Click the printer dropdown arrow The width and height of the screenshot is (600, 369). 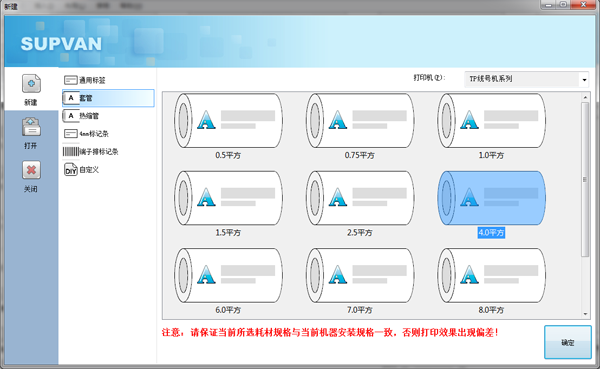[x=584, y=80]
